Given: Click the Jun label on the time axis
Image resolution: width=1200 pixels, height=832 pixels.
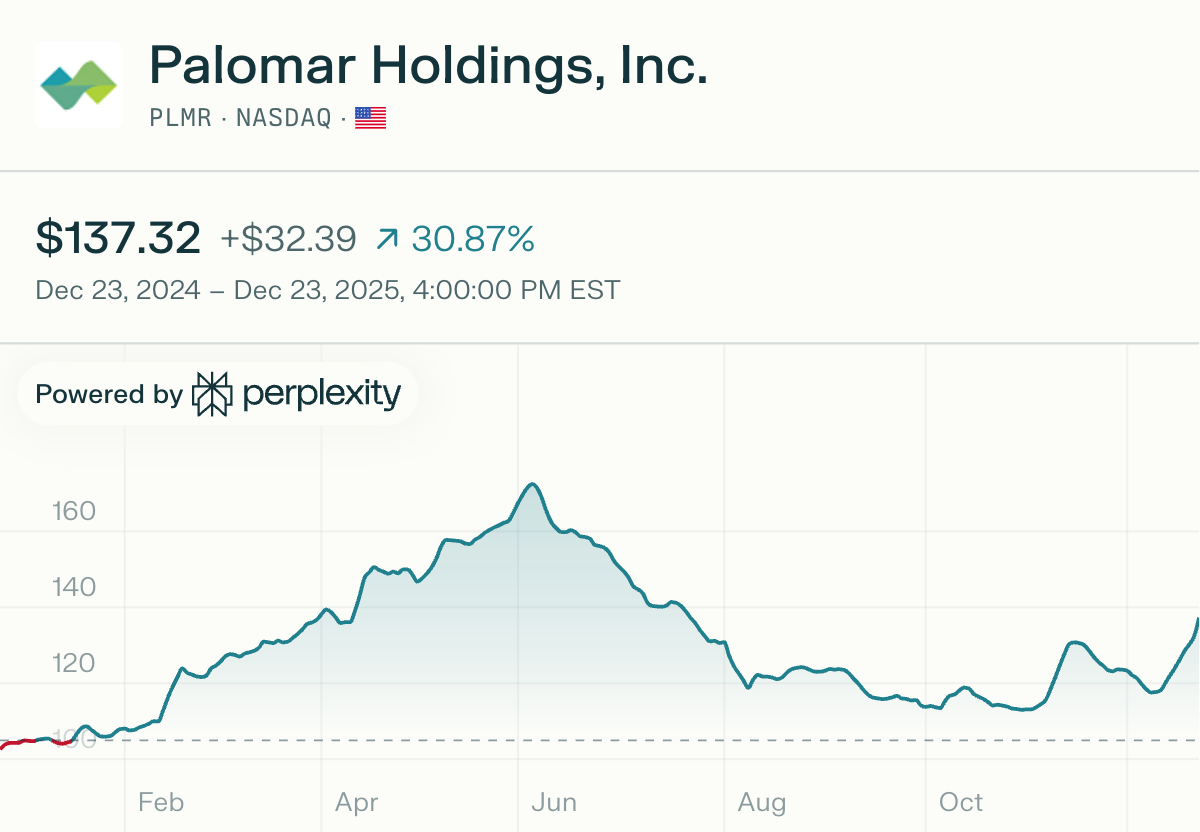Looking at the screenshot, I should [x=553, y=802].
